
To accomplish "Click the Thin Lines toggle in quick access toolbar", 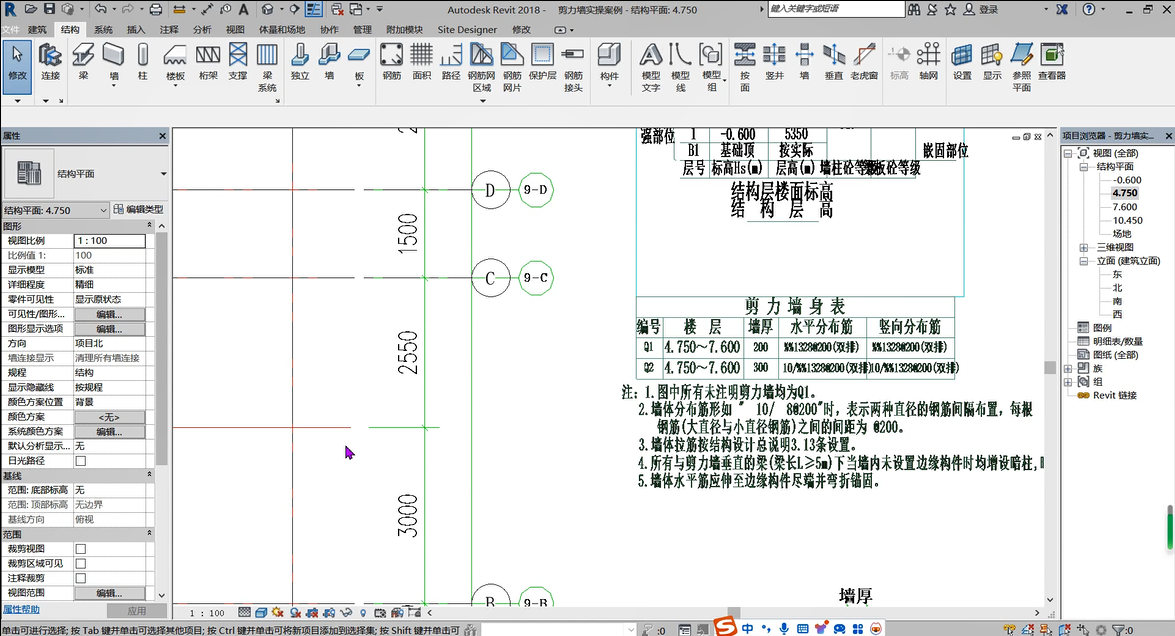I will tap(313, 9).
